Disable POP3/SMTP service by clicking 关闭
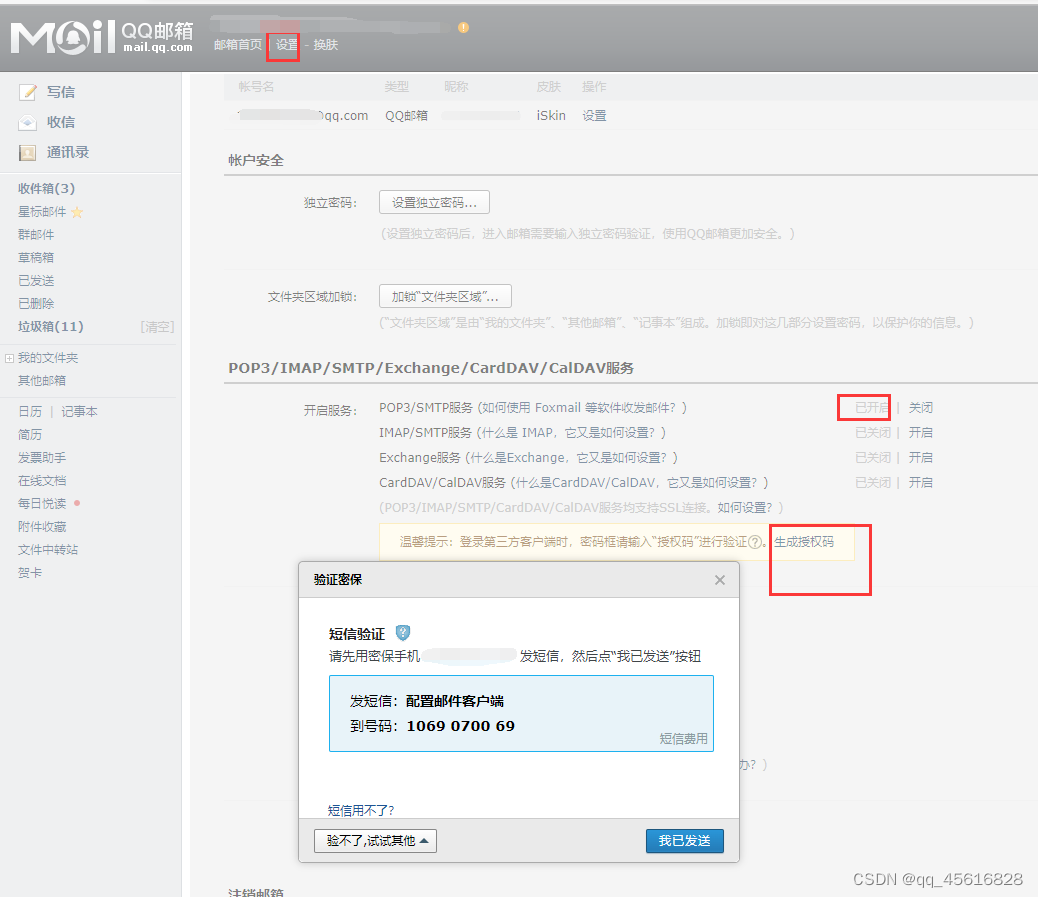This screenshot has height=897, width=1038. (x=920, y=407)
